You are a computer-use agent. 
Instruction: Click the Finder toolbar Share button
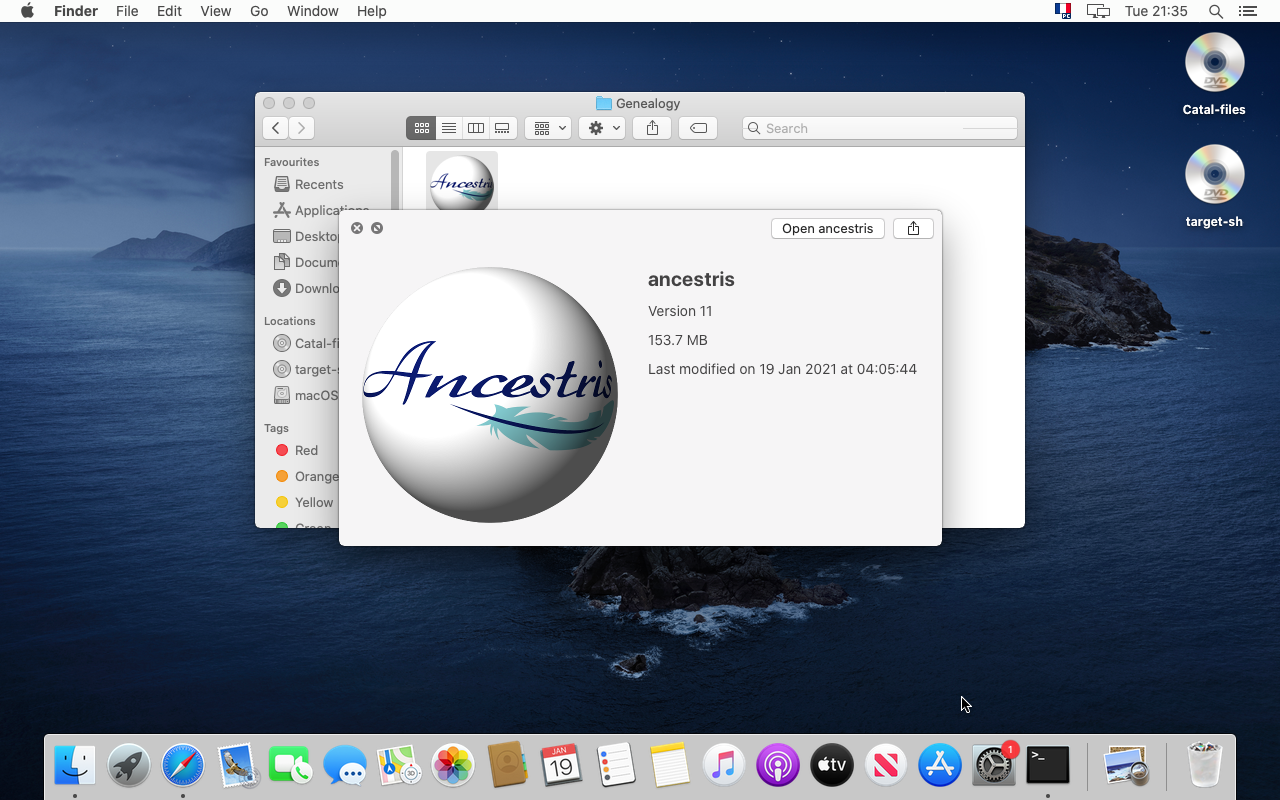point(652,128)
